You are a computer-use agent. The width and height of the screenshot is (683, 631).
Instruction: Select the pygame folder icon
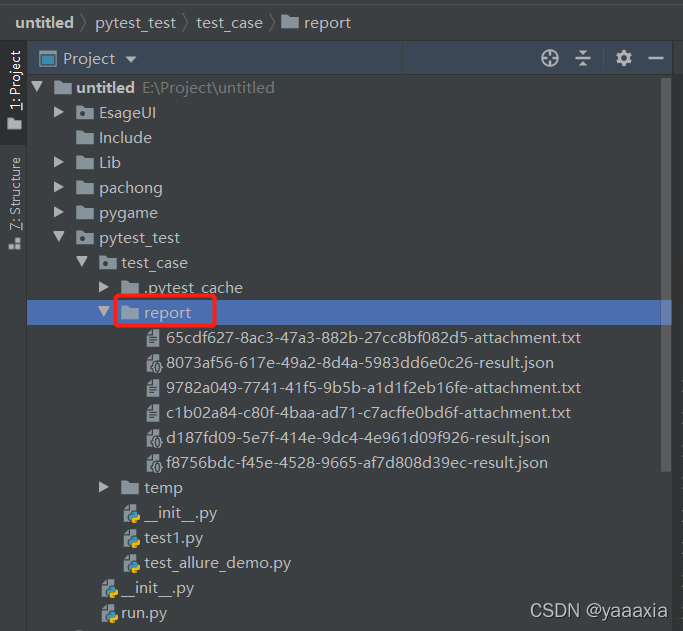[x=85, y=213]
